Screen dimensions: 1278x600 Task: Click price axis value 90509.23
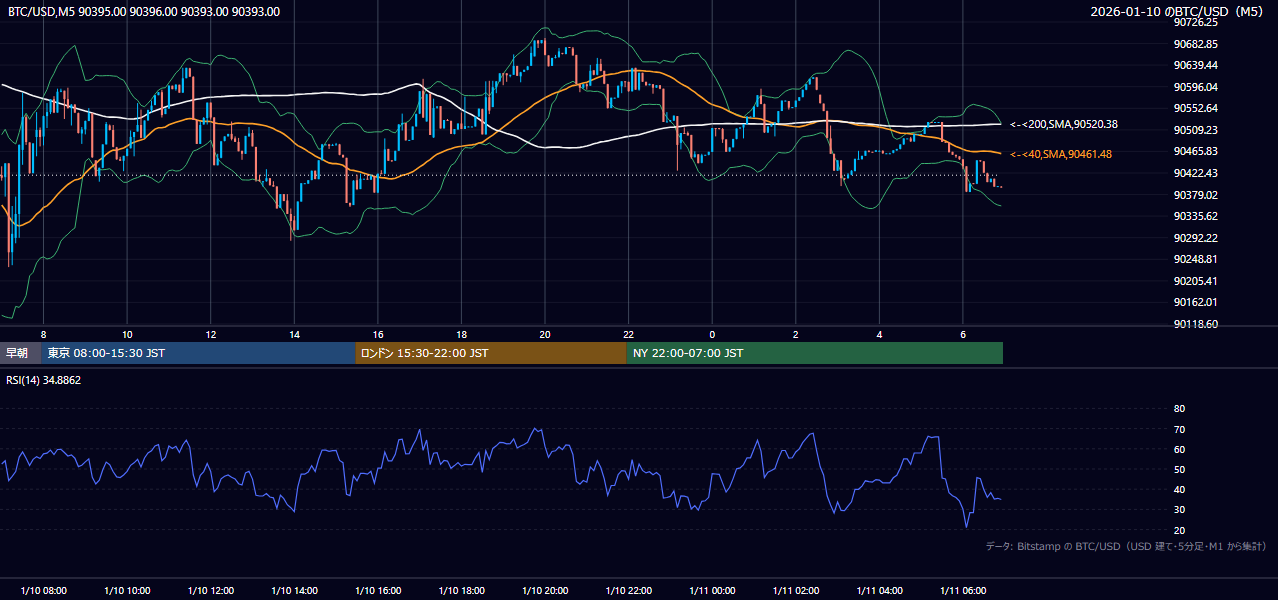click(x=1195, y=130)
